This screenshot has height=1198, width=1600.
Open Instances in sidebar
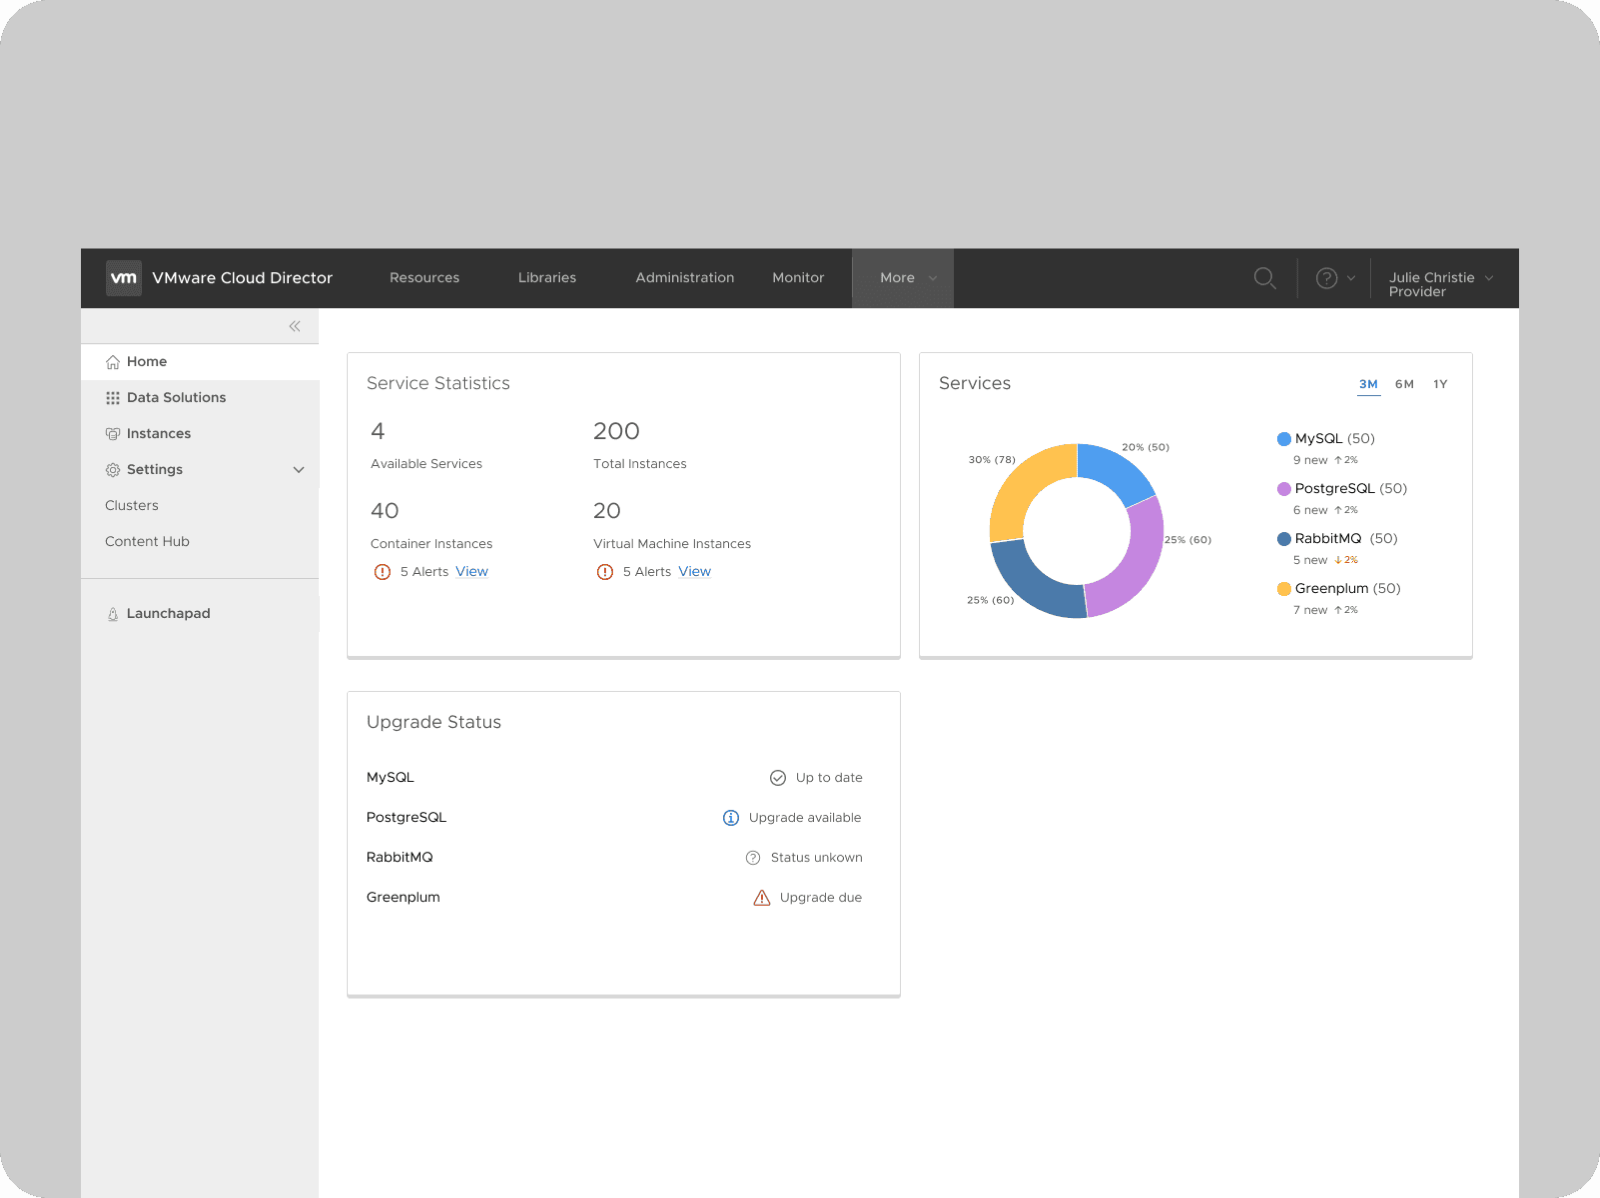coord(200,434)
